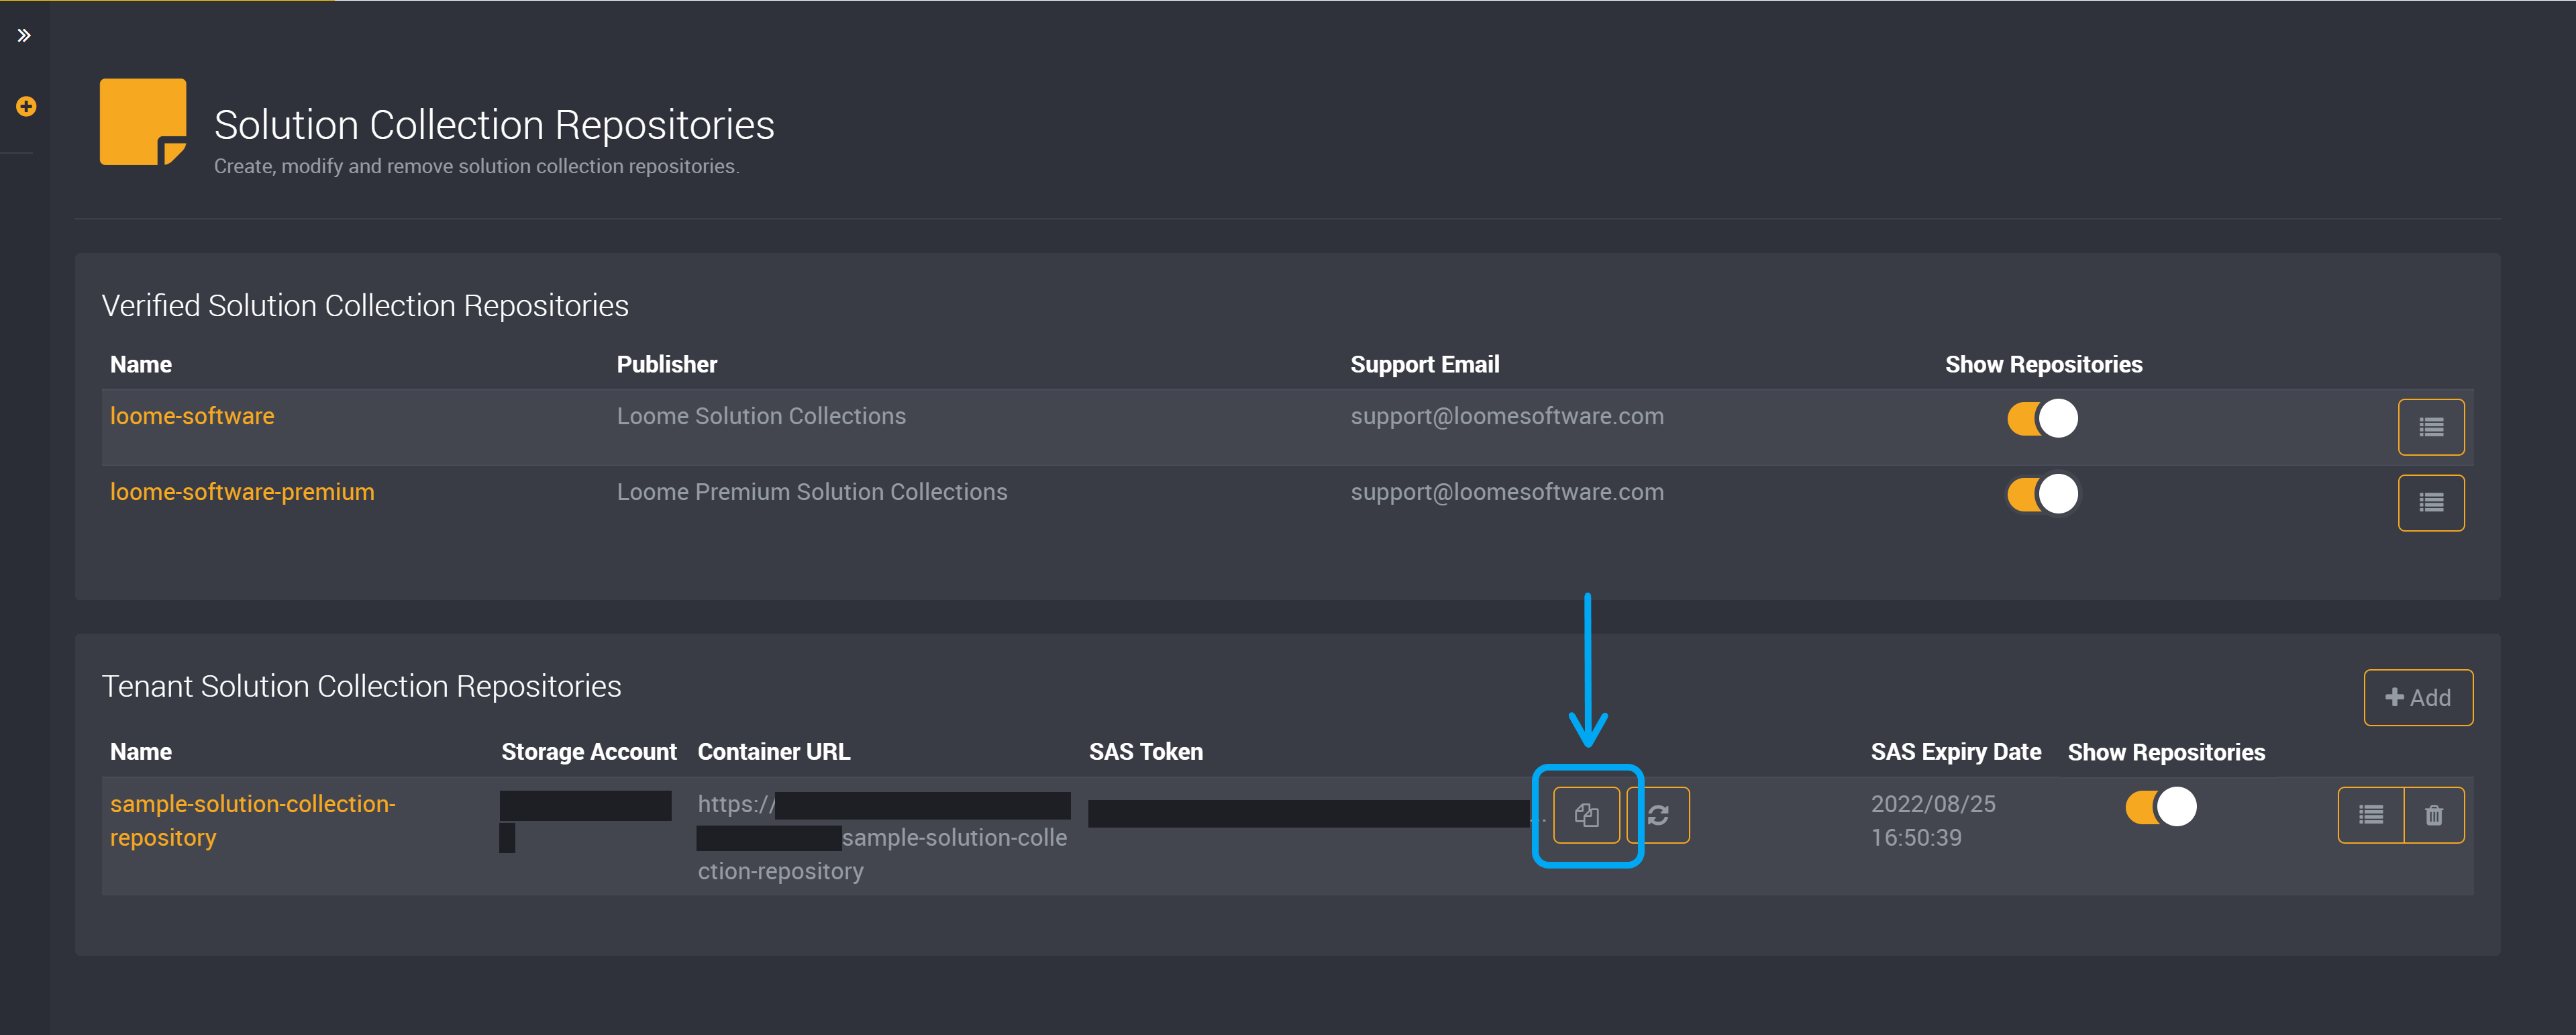Click the Container URL column header
Viewport: 2576px width, 1035px height.
774,752
